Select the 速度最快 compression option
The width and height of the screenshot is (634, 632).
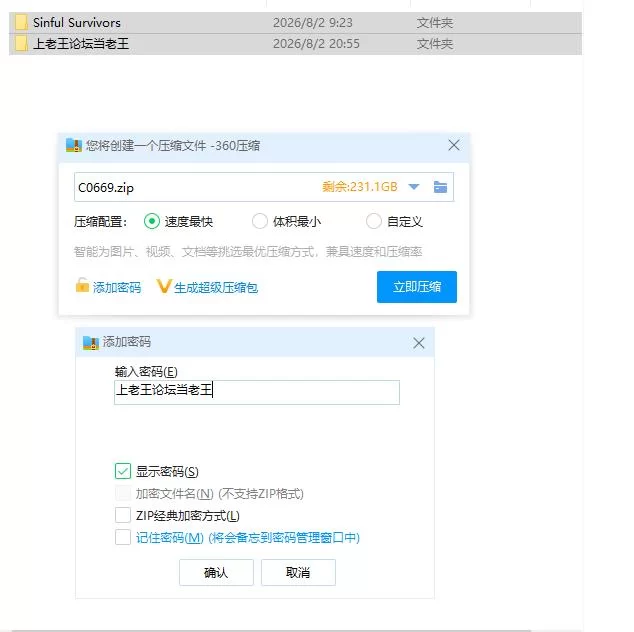152,221
